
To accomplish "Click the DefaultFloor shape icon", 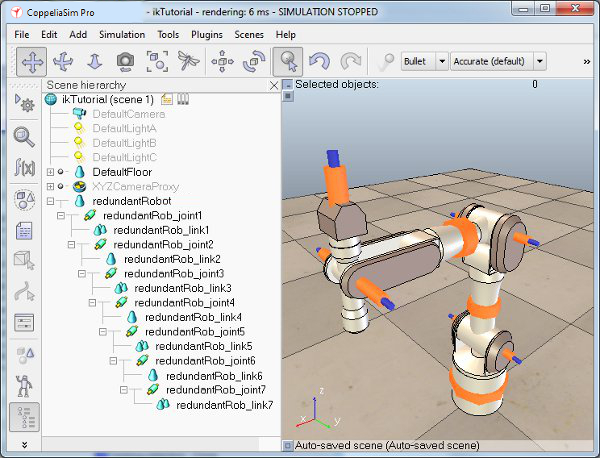I will tap(79, 172).
